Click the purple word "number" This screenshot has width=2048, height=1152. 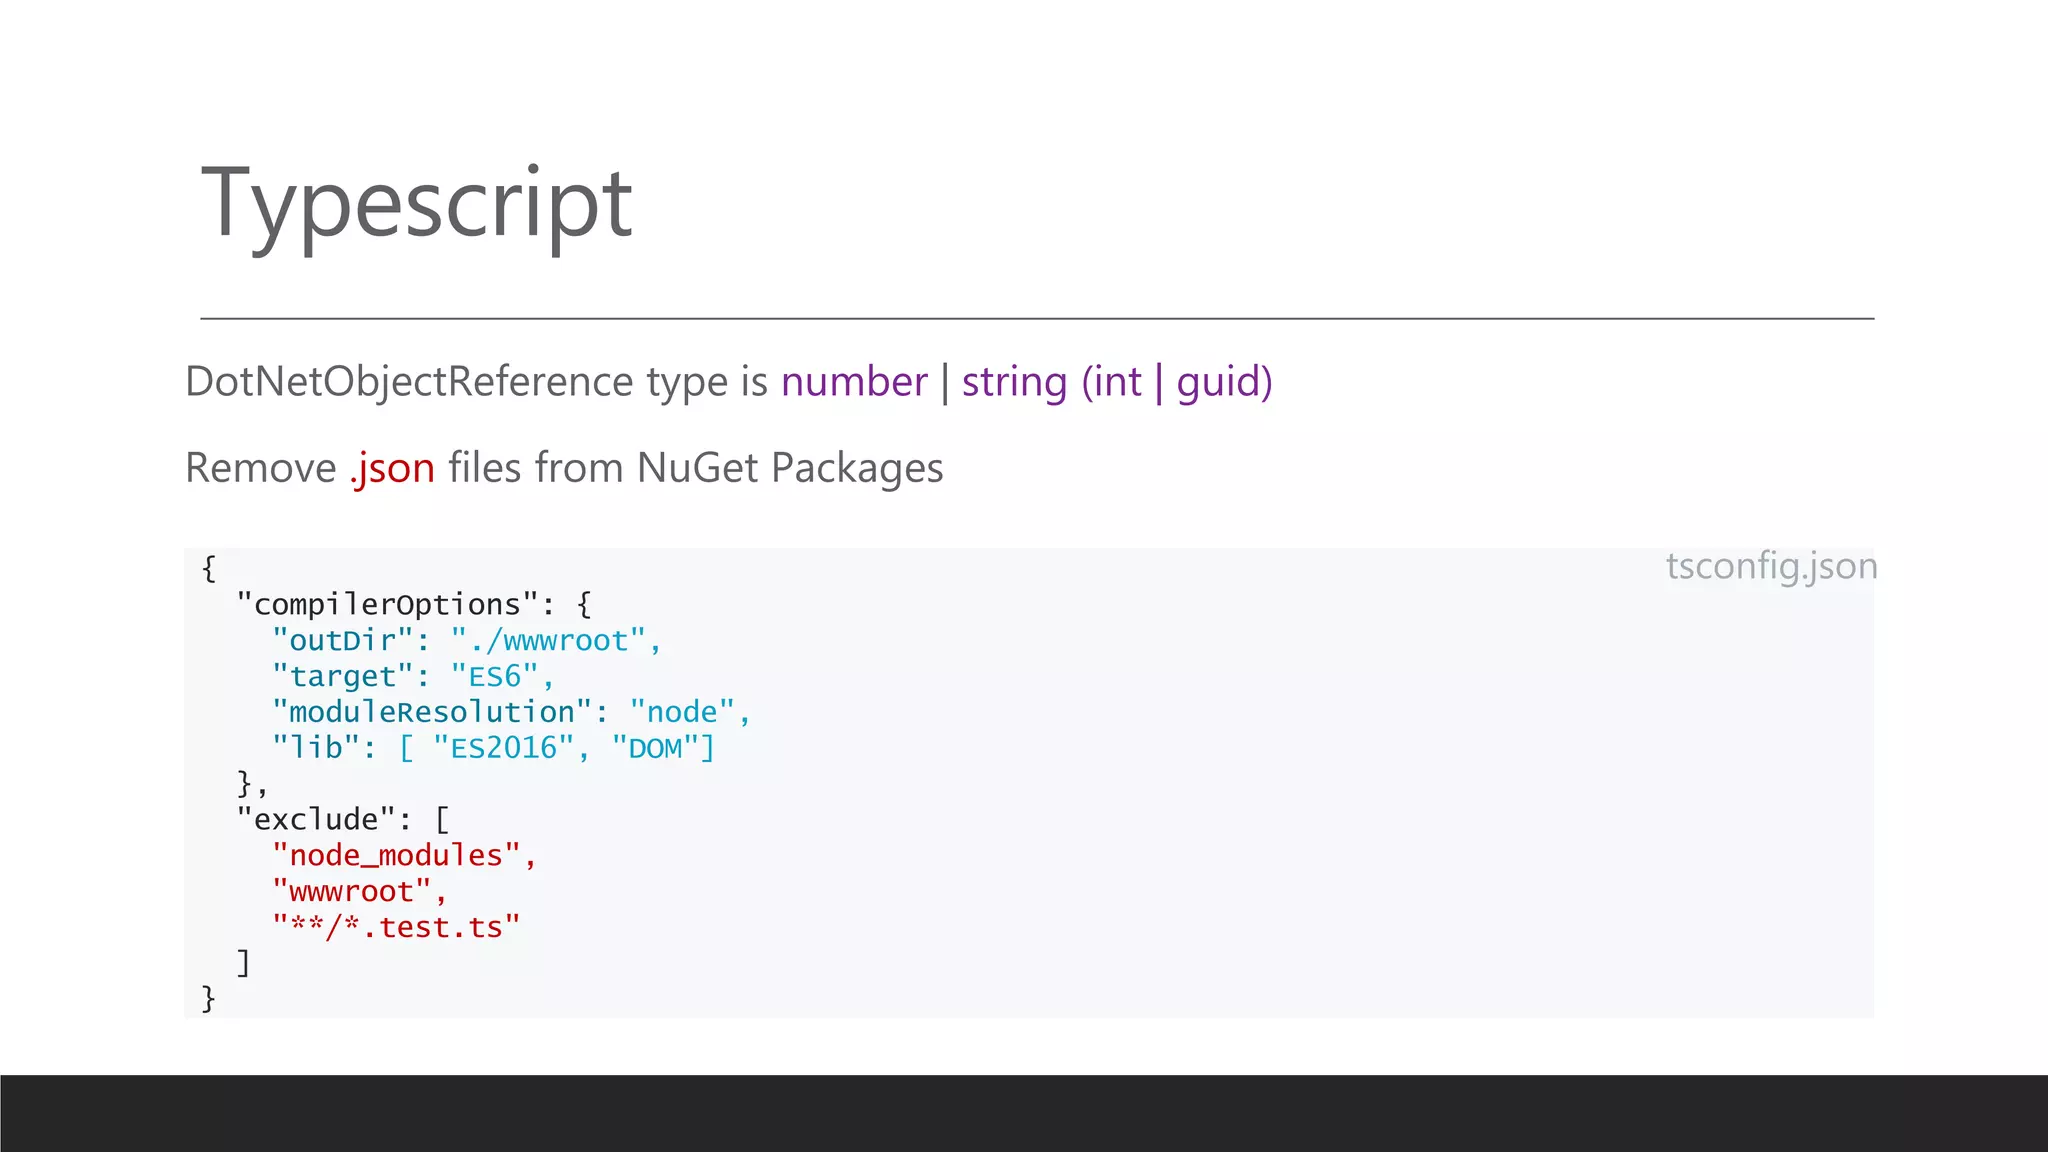tap(854, 382)
